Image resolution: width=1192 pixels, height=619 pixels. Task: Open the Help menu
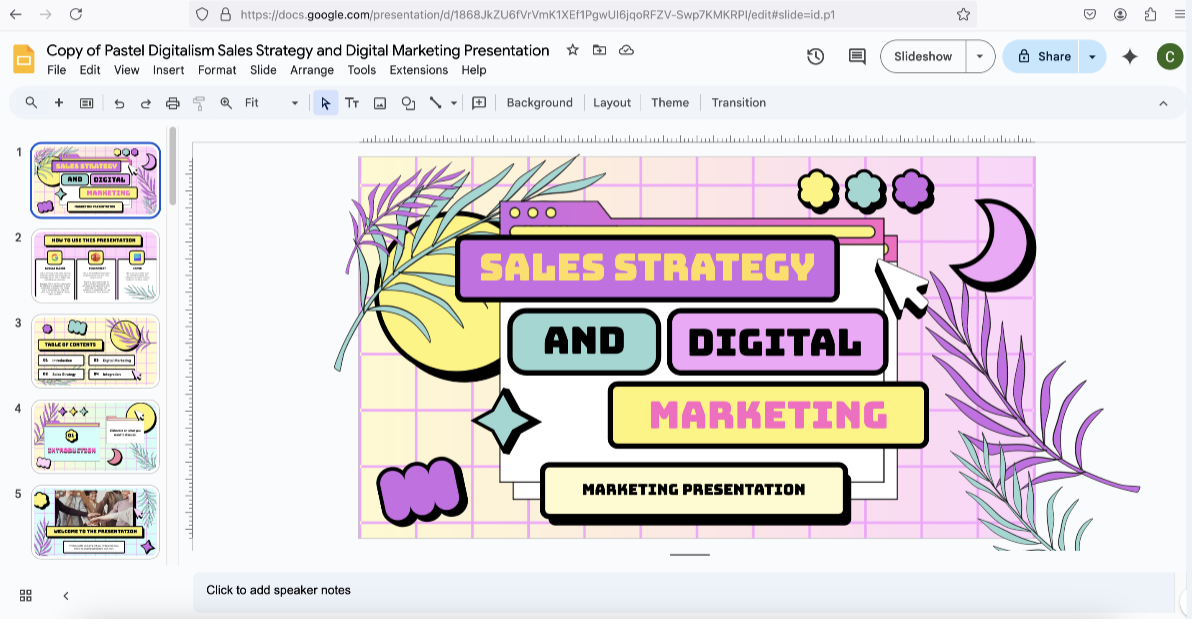pyautogui.click(x=473, y=70)
